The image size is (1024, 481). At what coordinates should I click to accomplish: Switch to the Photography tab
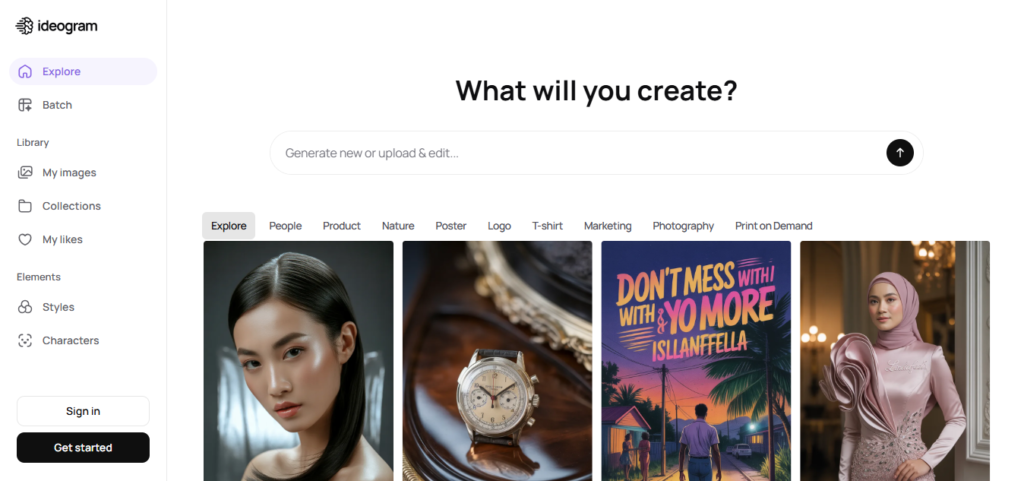(x=683, y=226)
